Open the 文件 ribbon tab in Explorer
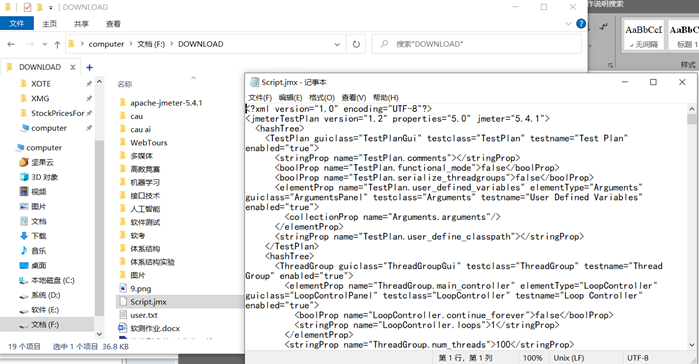The image size is (699, 364). (16, 24)
